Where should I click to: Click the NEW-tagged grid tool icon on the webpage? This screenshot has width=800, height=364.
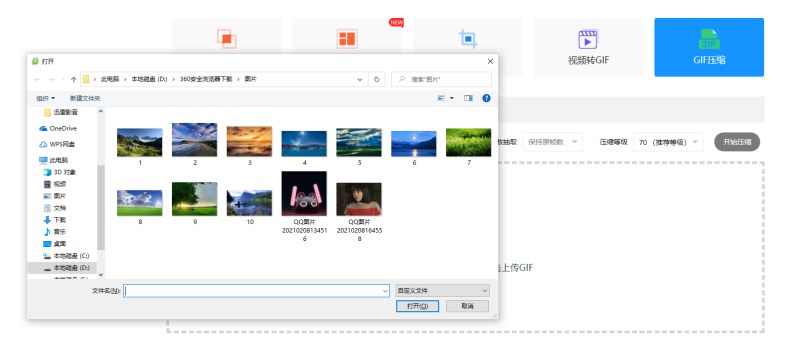coord(347,39)
